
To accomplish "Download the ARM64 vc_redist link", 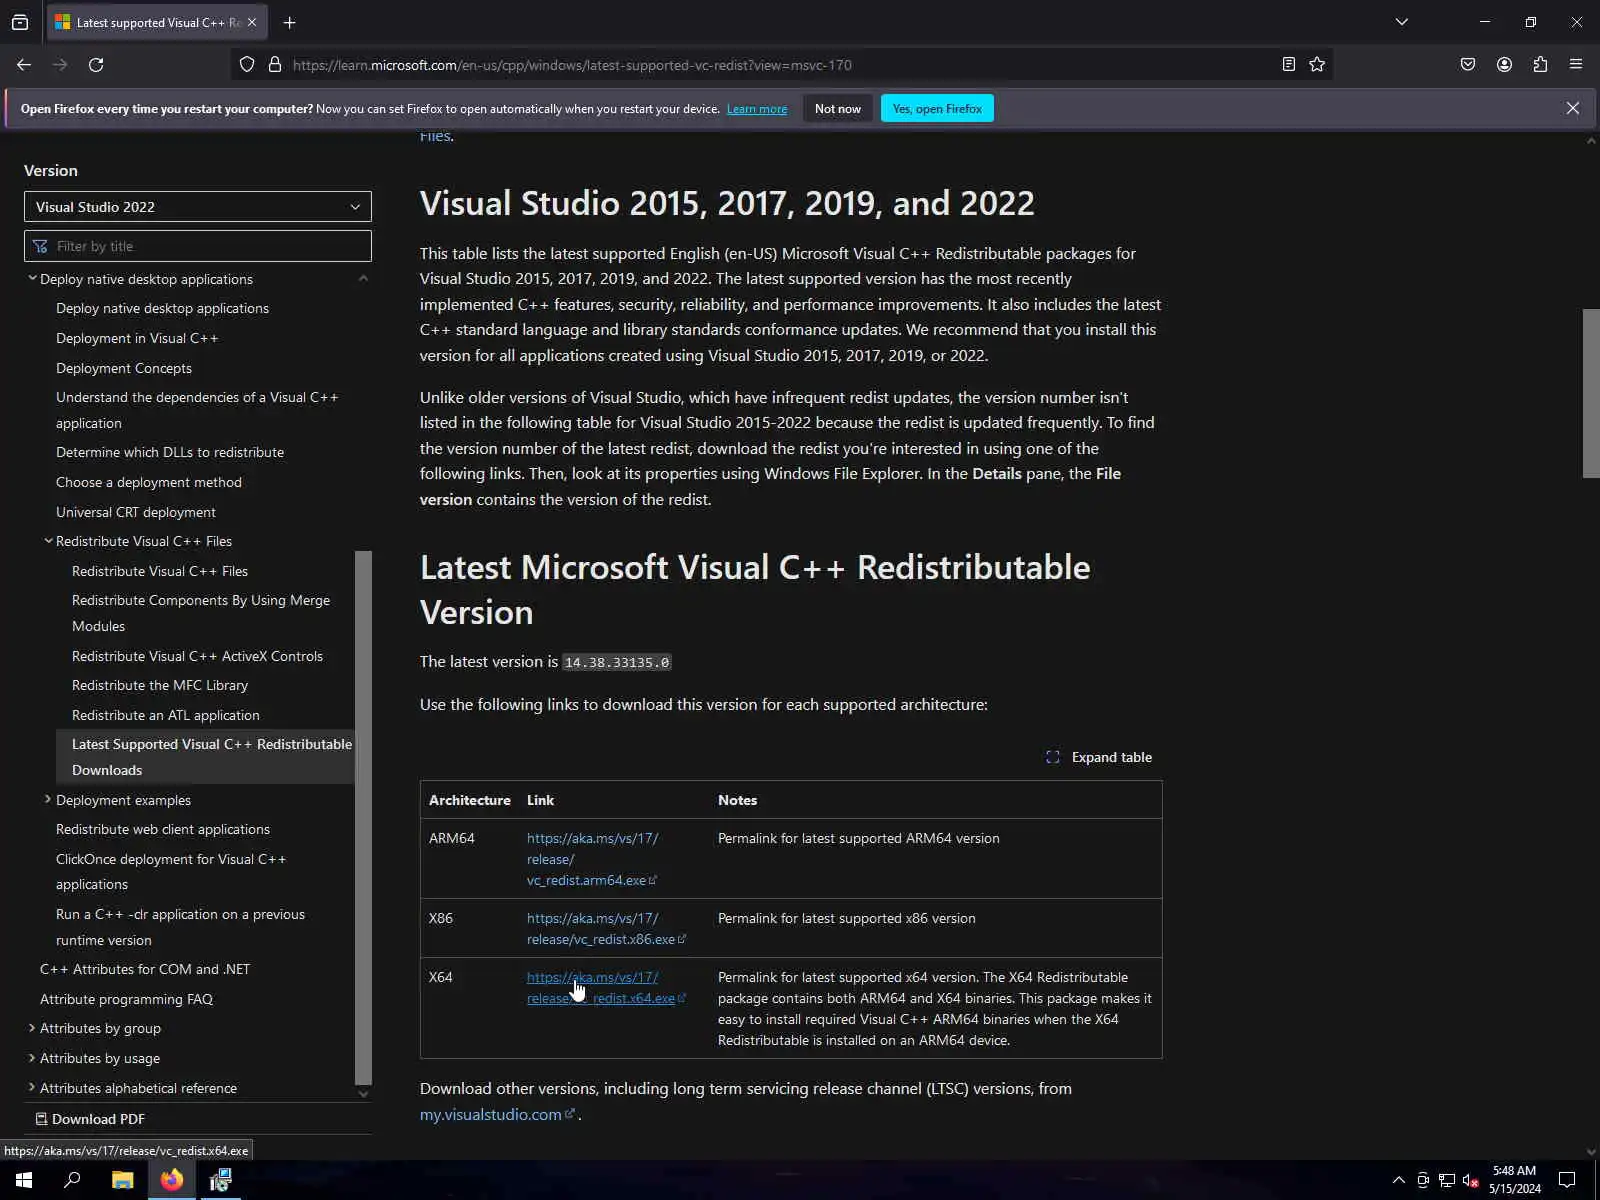I will (x=592, y=859).
